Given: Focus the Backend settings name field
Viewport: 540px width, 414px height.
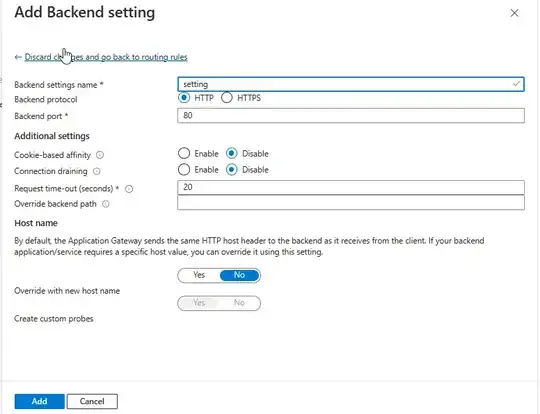Looking at the screenshot, I should (351, 84).
